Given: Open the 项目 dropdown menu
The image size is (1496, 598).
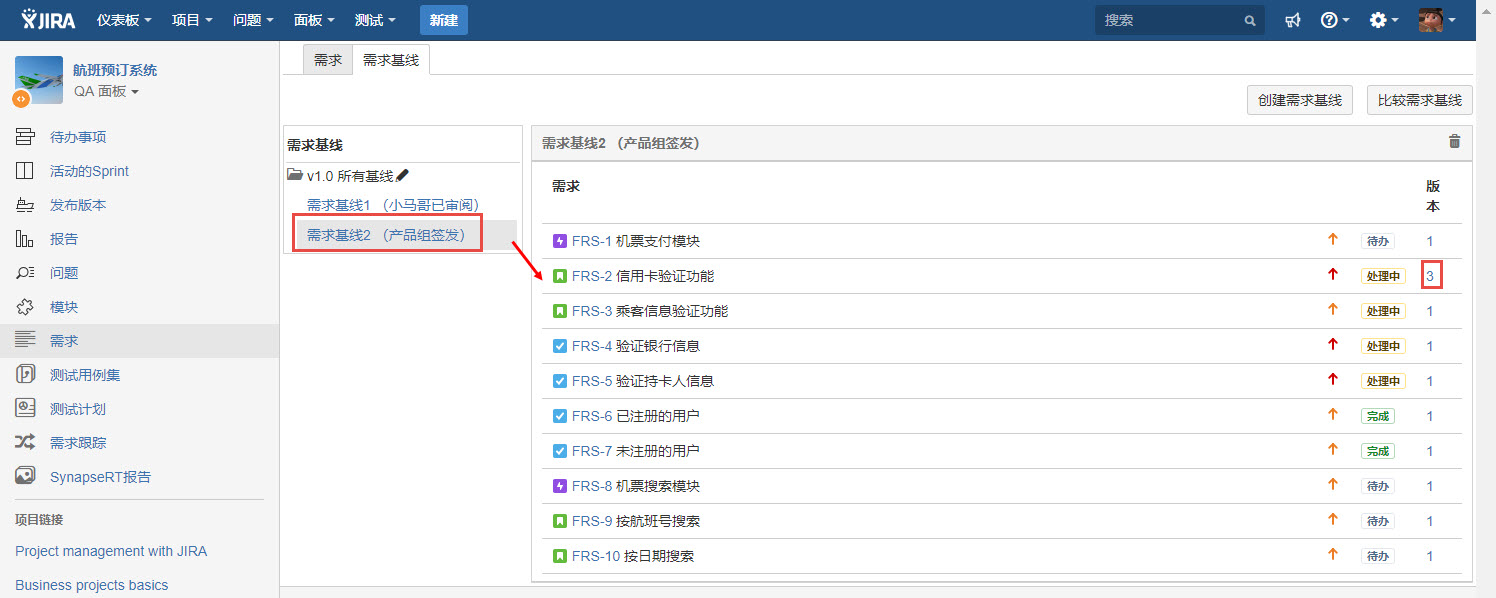Looking at the screenshot, I should click(x=192, y=20).
